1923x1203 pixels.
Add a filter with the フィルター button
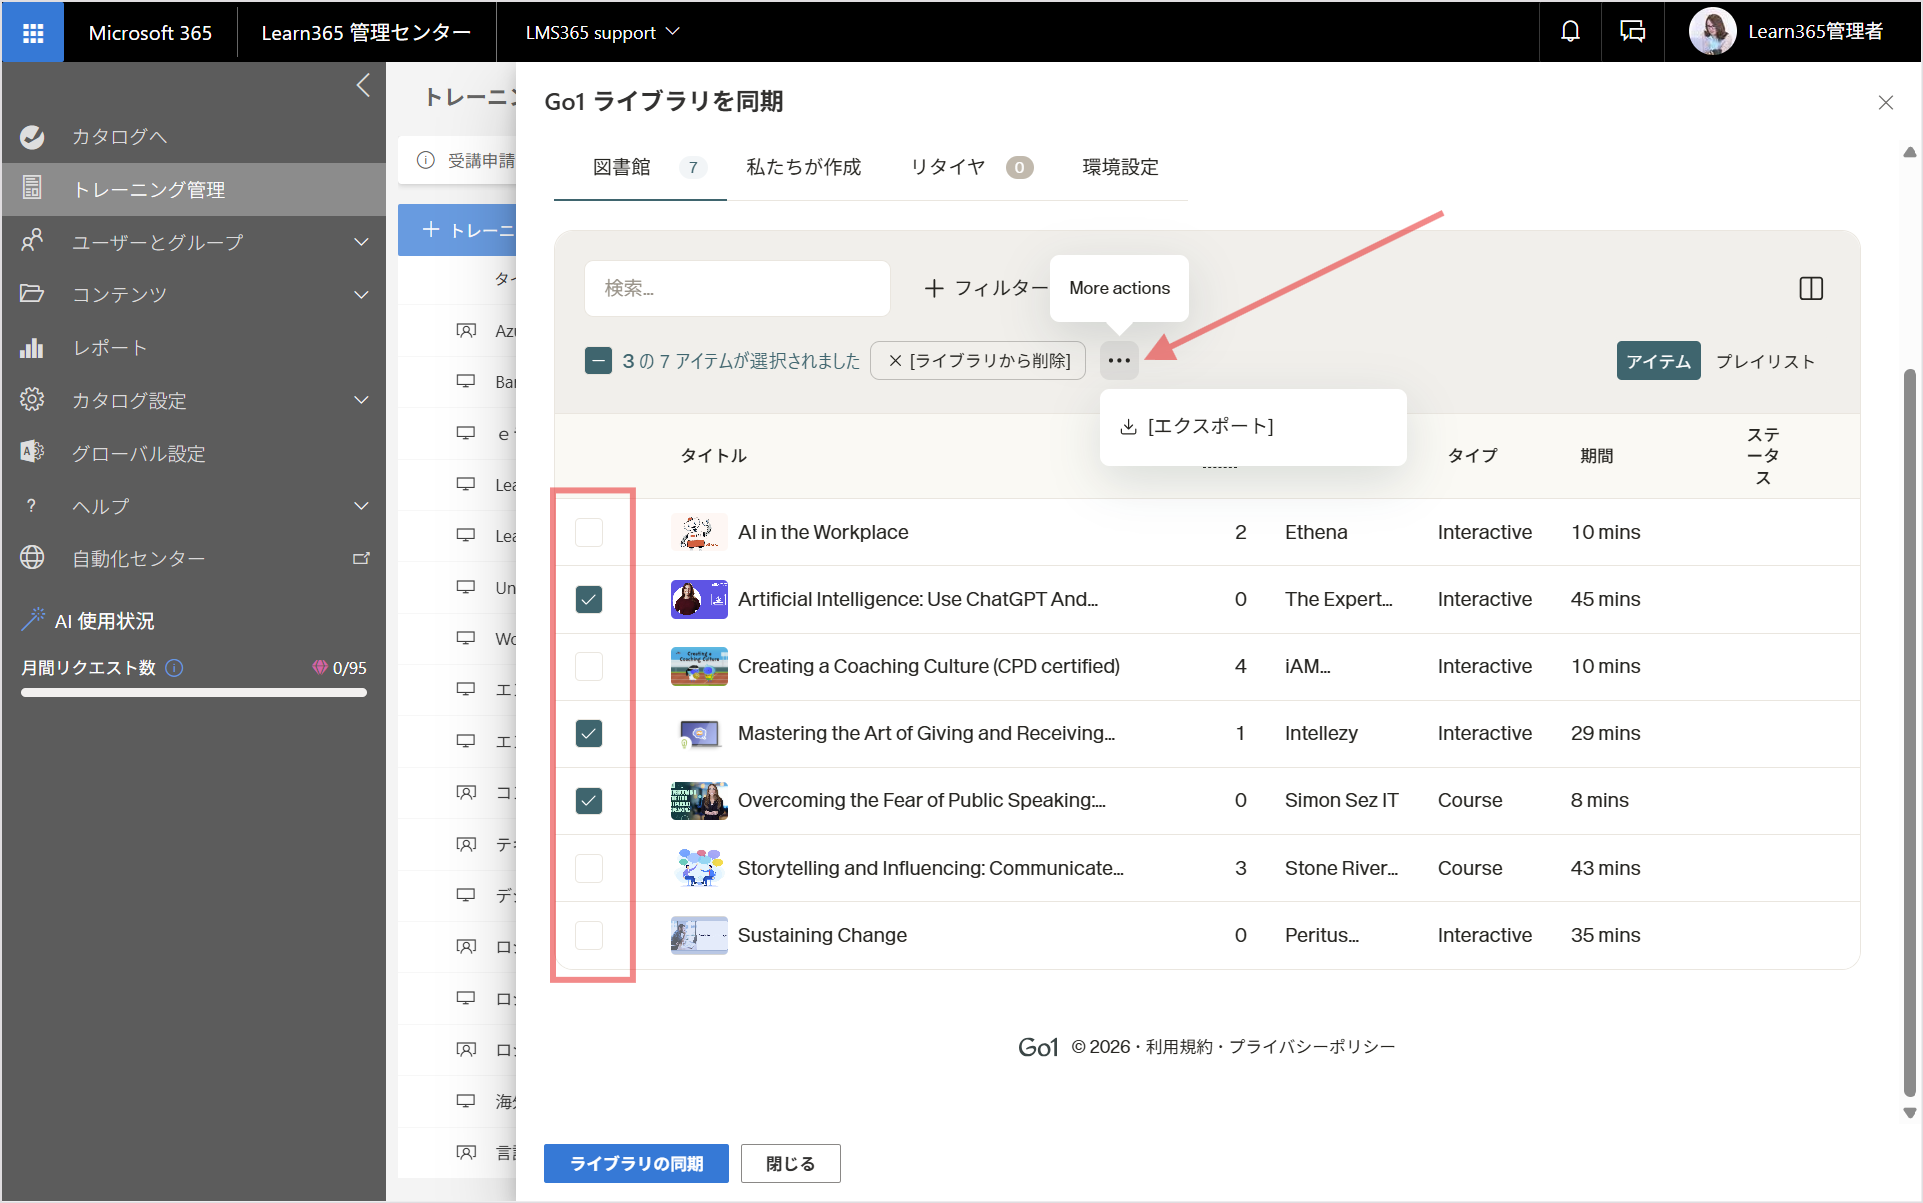[984, 289]
